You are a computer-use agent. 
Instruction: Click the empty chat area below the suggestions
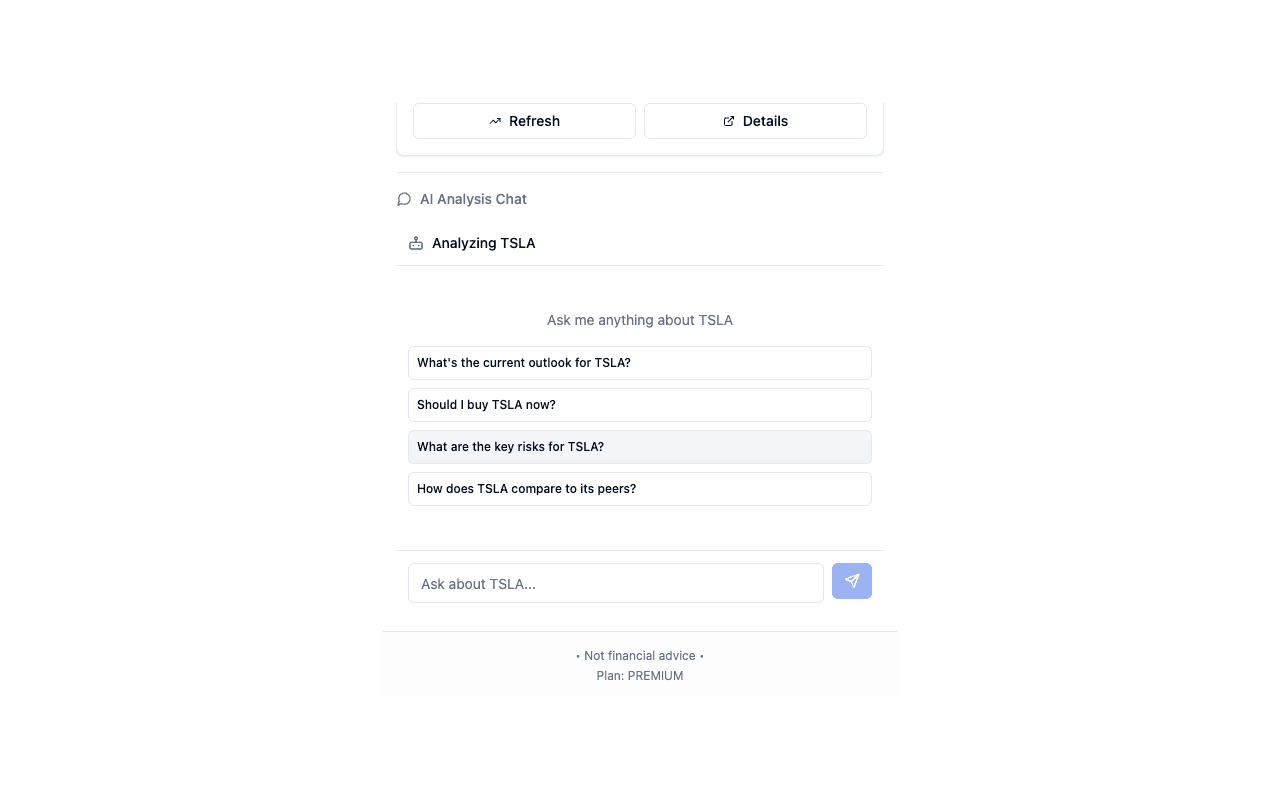[640, 528]
